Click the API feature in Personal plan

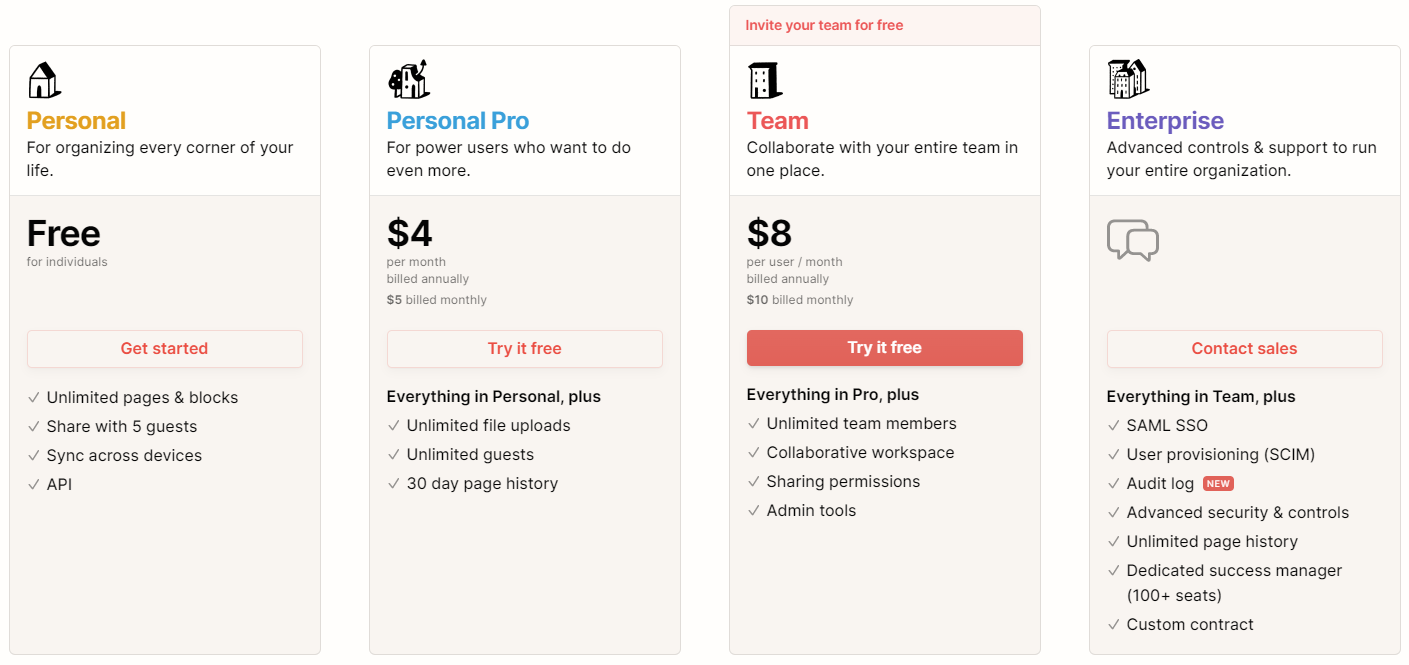(x=59, y=485)
